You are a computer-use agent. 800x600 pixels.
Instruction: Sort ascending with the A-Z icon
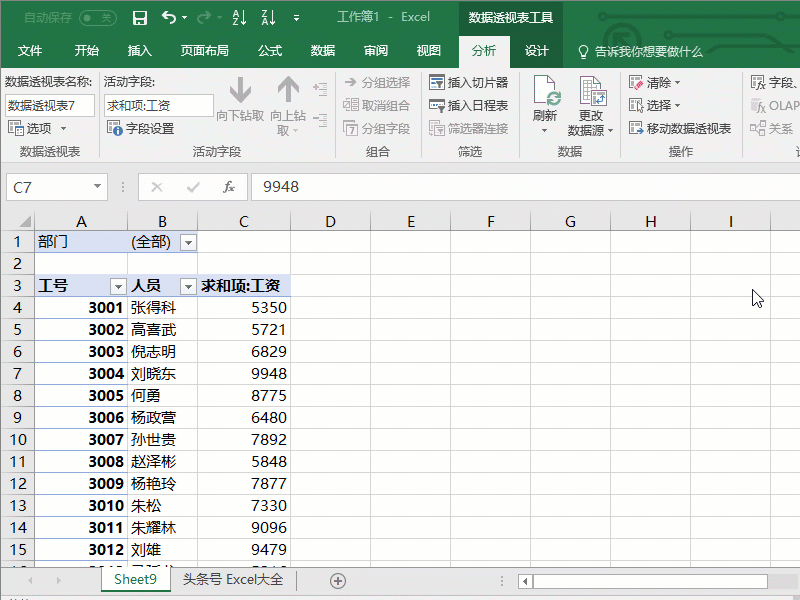(x=239, y=18)
